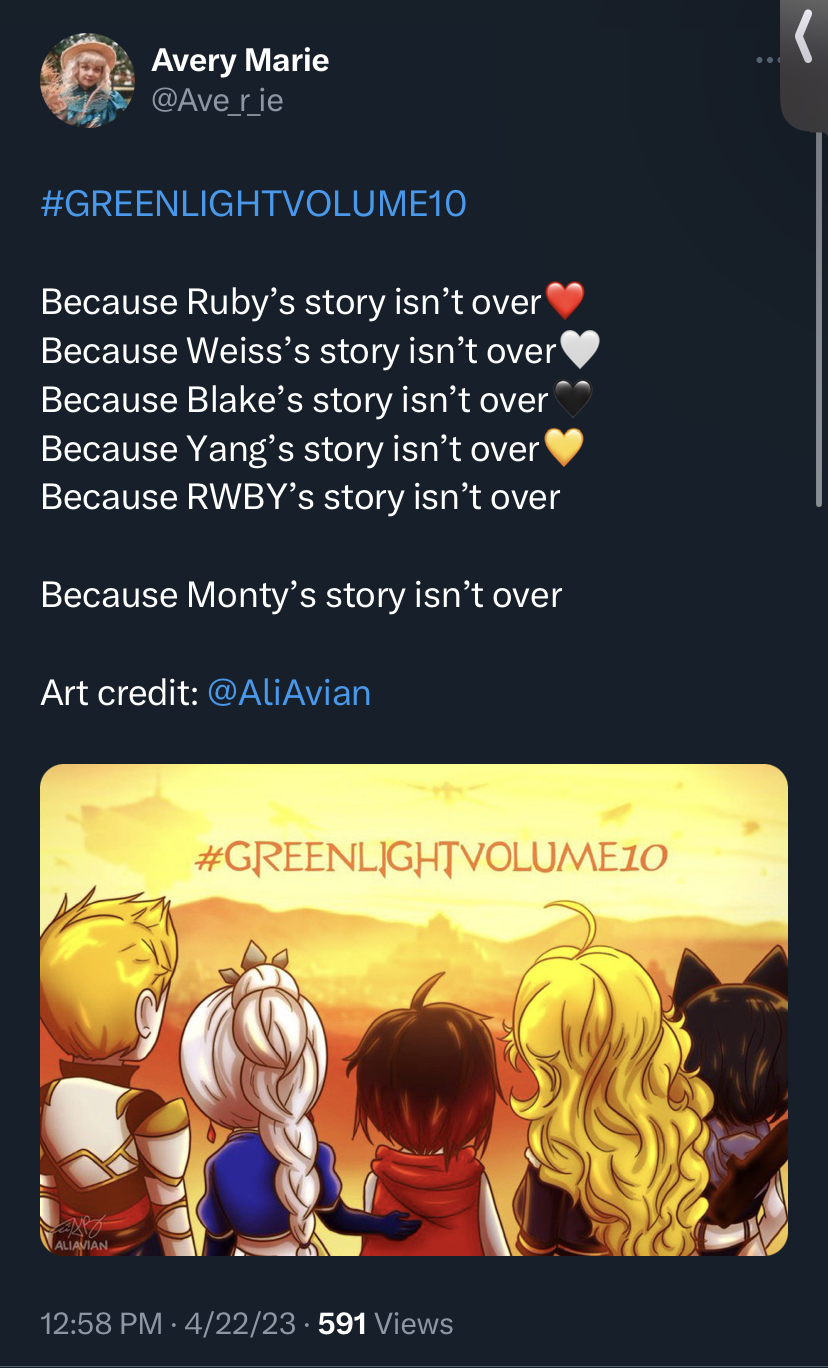828x1368 pixels.
Task: Select the "Because Monty's story isn't over" line
Action: [301, 595]
